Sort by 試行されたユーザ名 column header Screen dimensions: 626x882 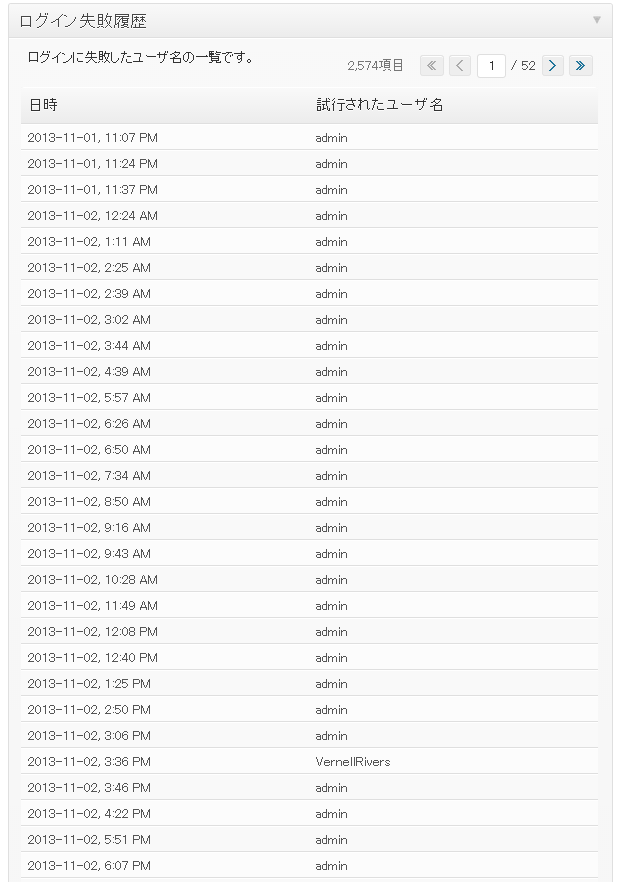[x=380, y=105]
